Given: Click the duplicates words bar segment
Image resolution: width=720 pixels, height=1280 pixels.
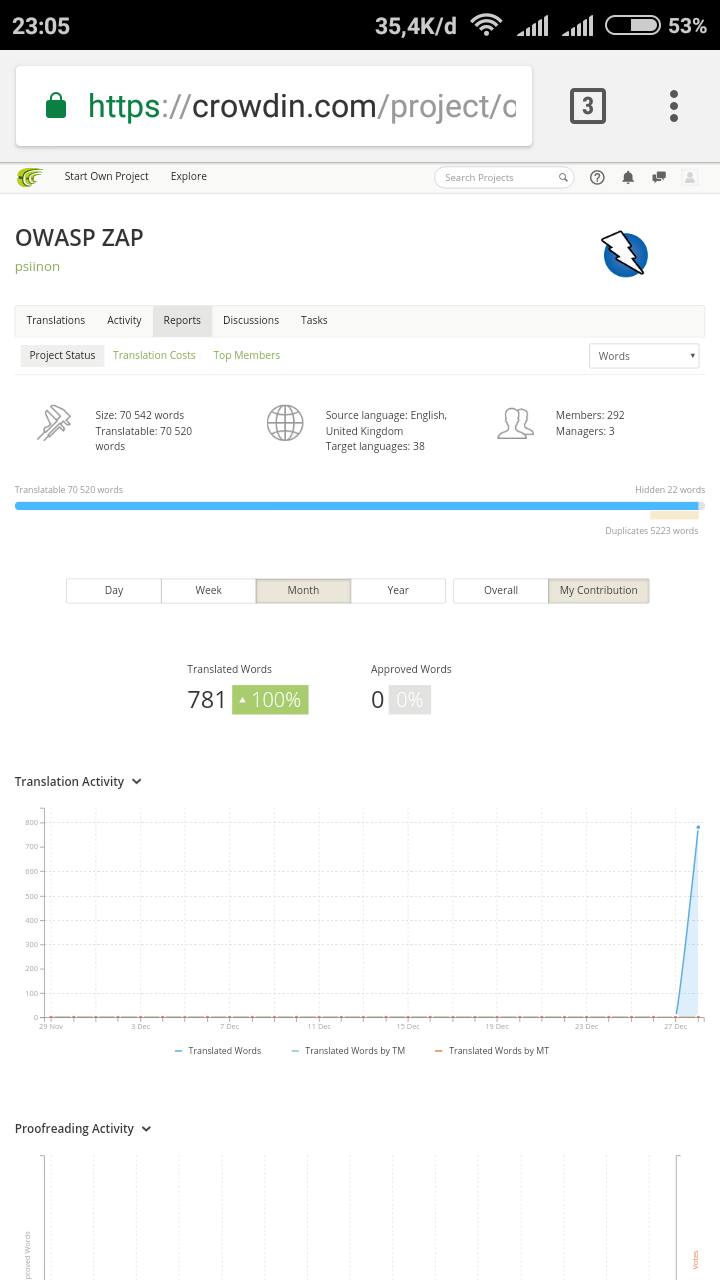Looking at the screenshot, I should [x=674, y=516].
